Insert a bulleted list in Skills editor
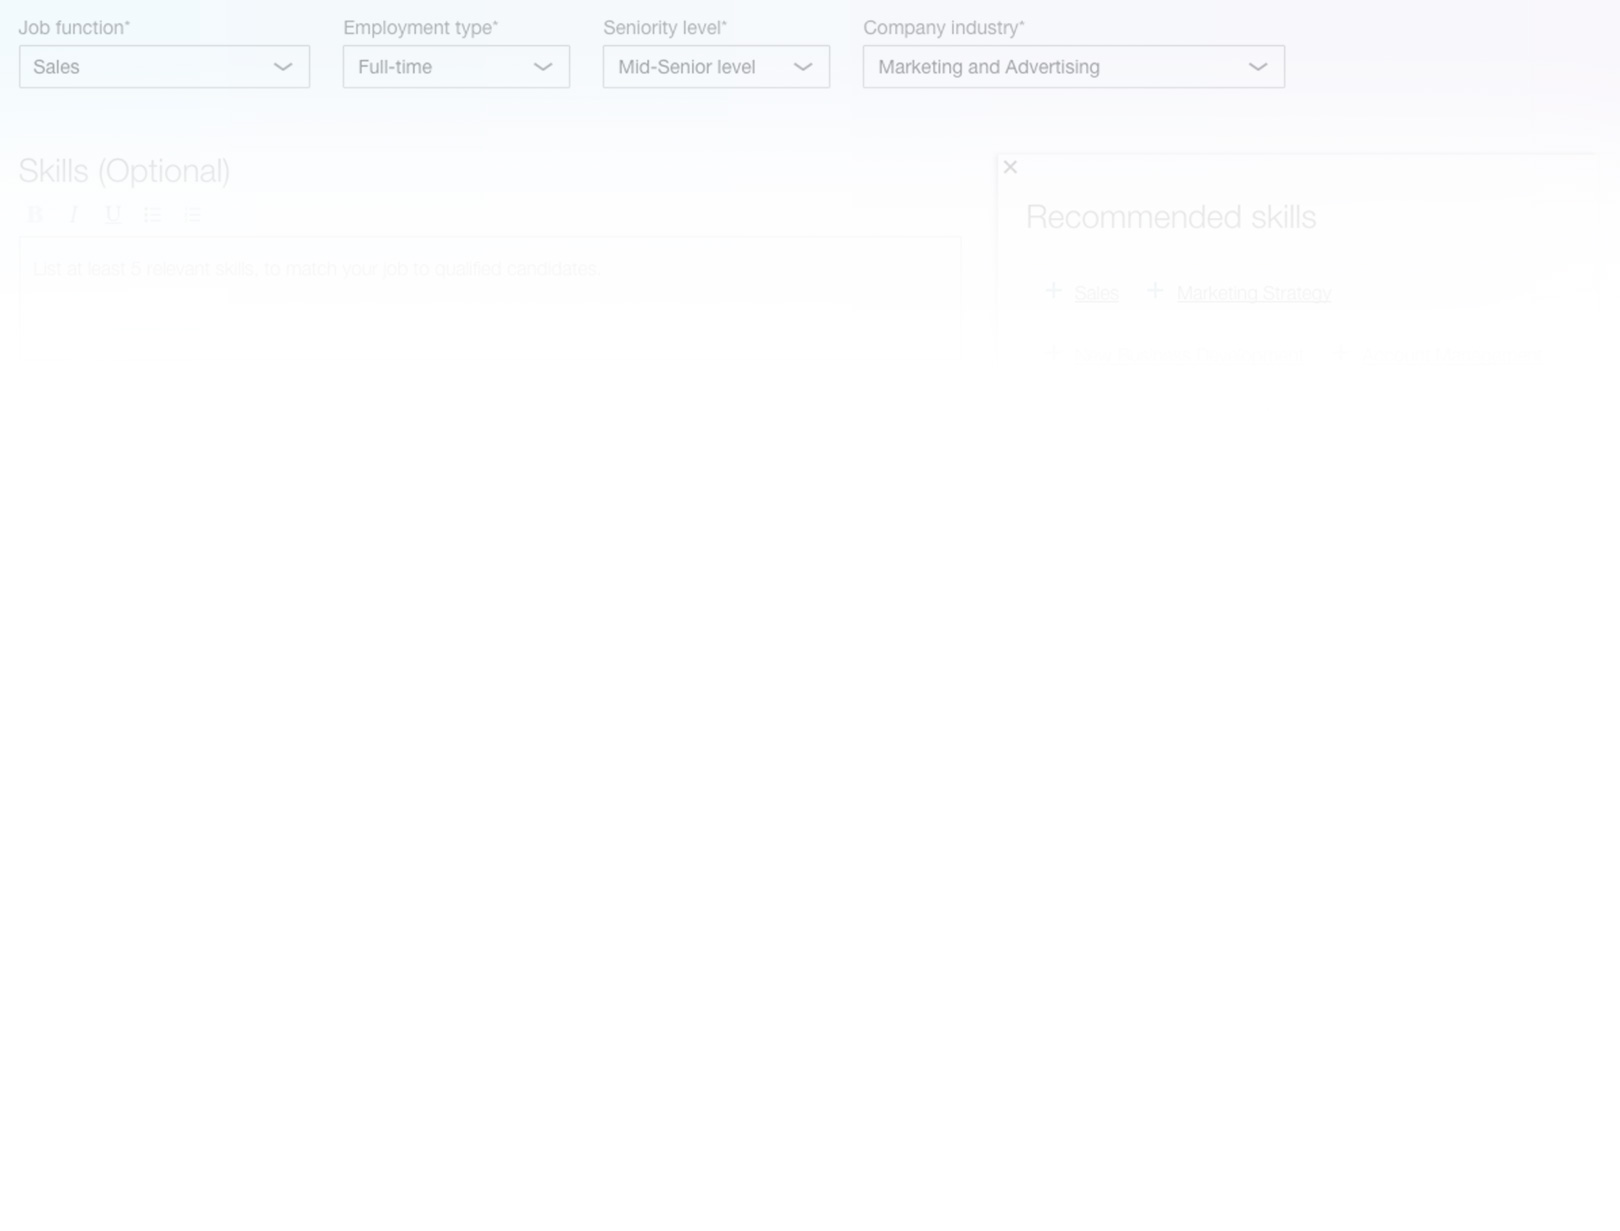Screen dimensions: 1620x1231 [152, 214]
